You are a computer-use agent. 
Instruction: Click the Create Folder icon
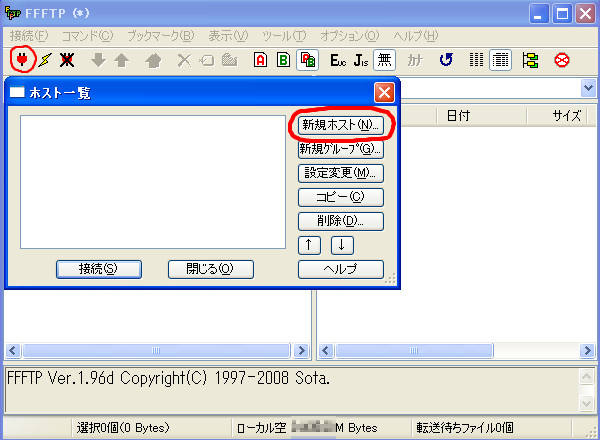click(x=230, y=60)
